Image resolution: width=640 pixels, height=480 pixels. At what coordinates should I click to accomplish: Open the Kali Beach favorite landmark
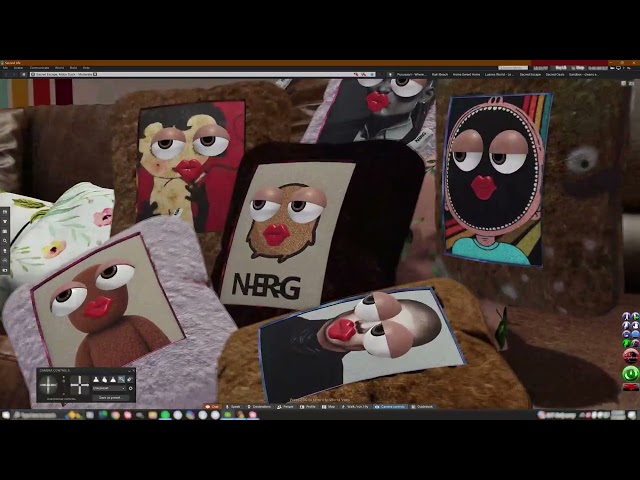440,75
